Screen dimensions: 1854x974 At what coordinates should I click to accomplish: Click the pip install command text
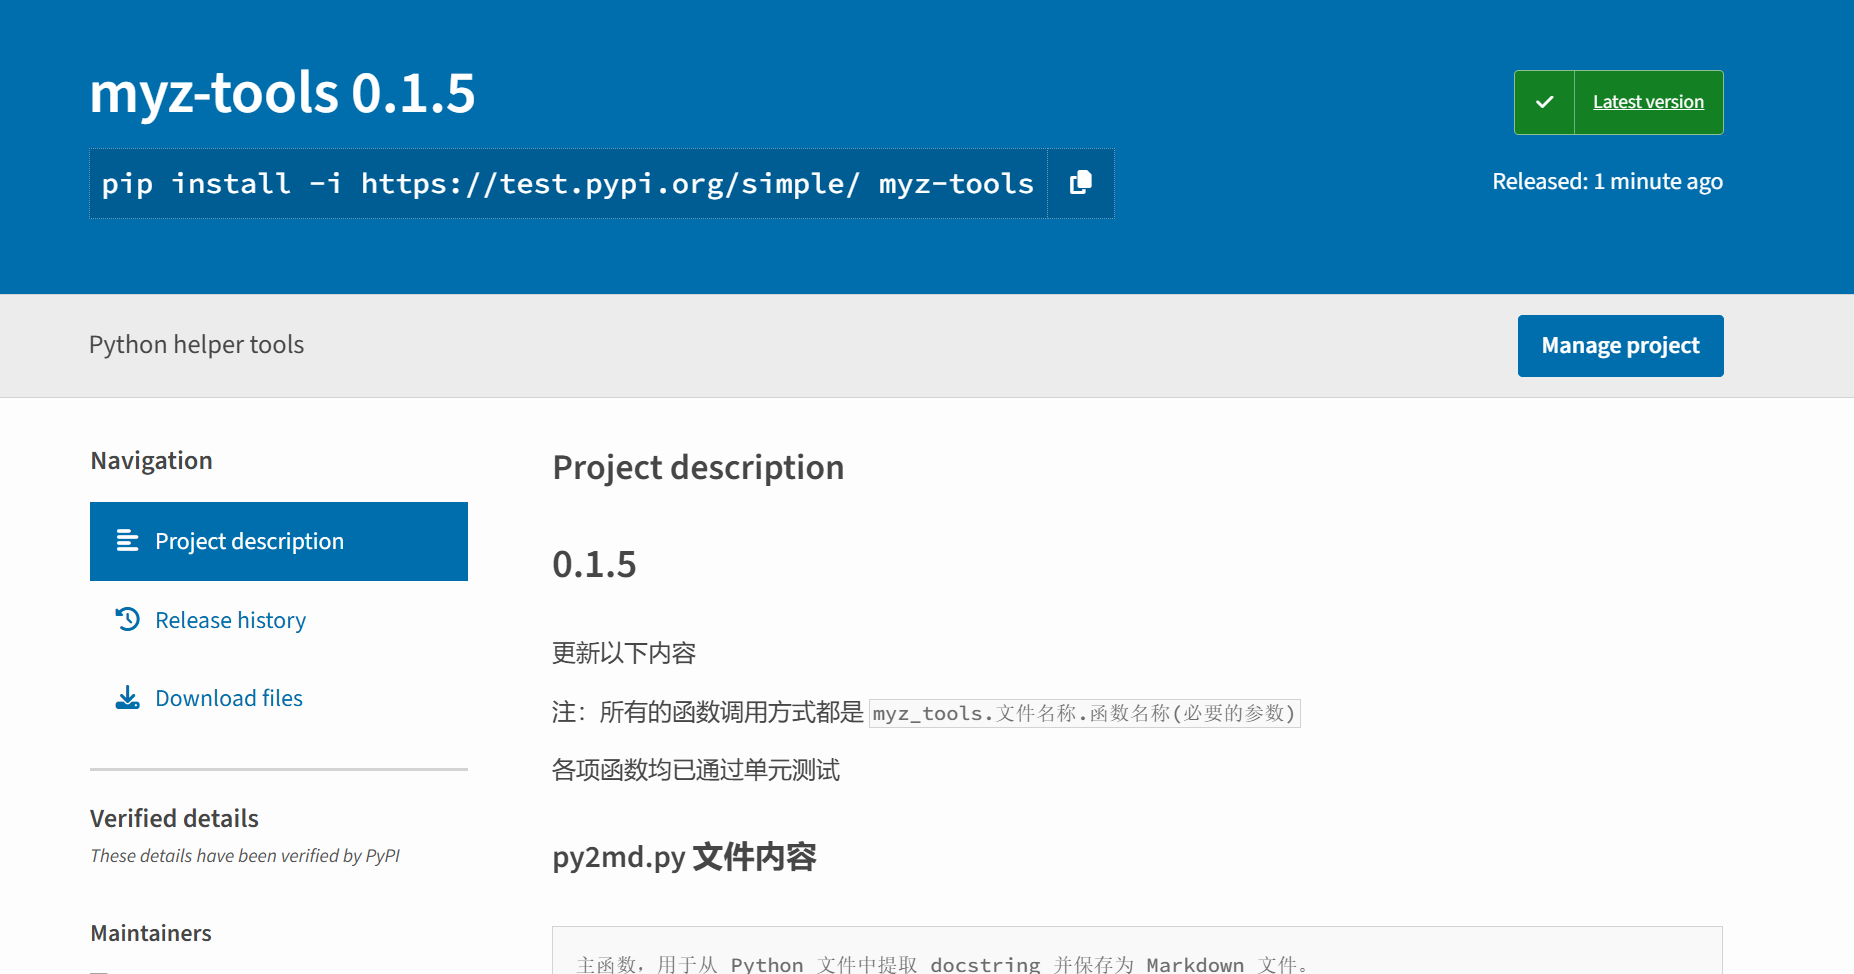pos(568,184)
